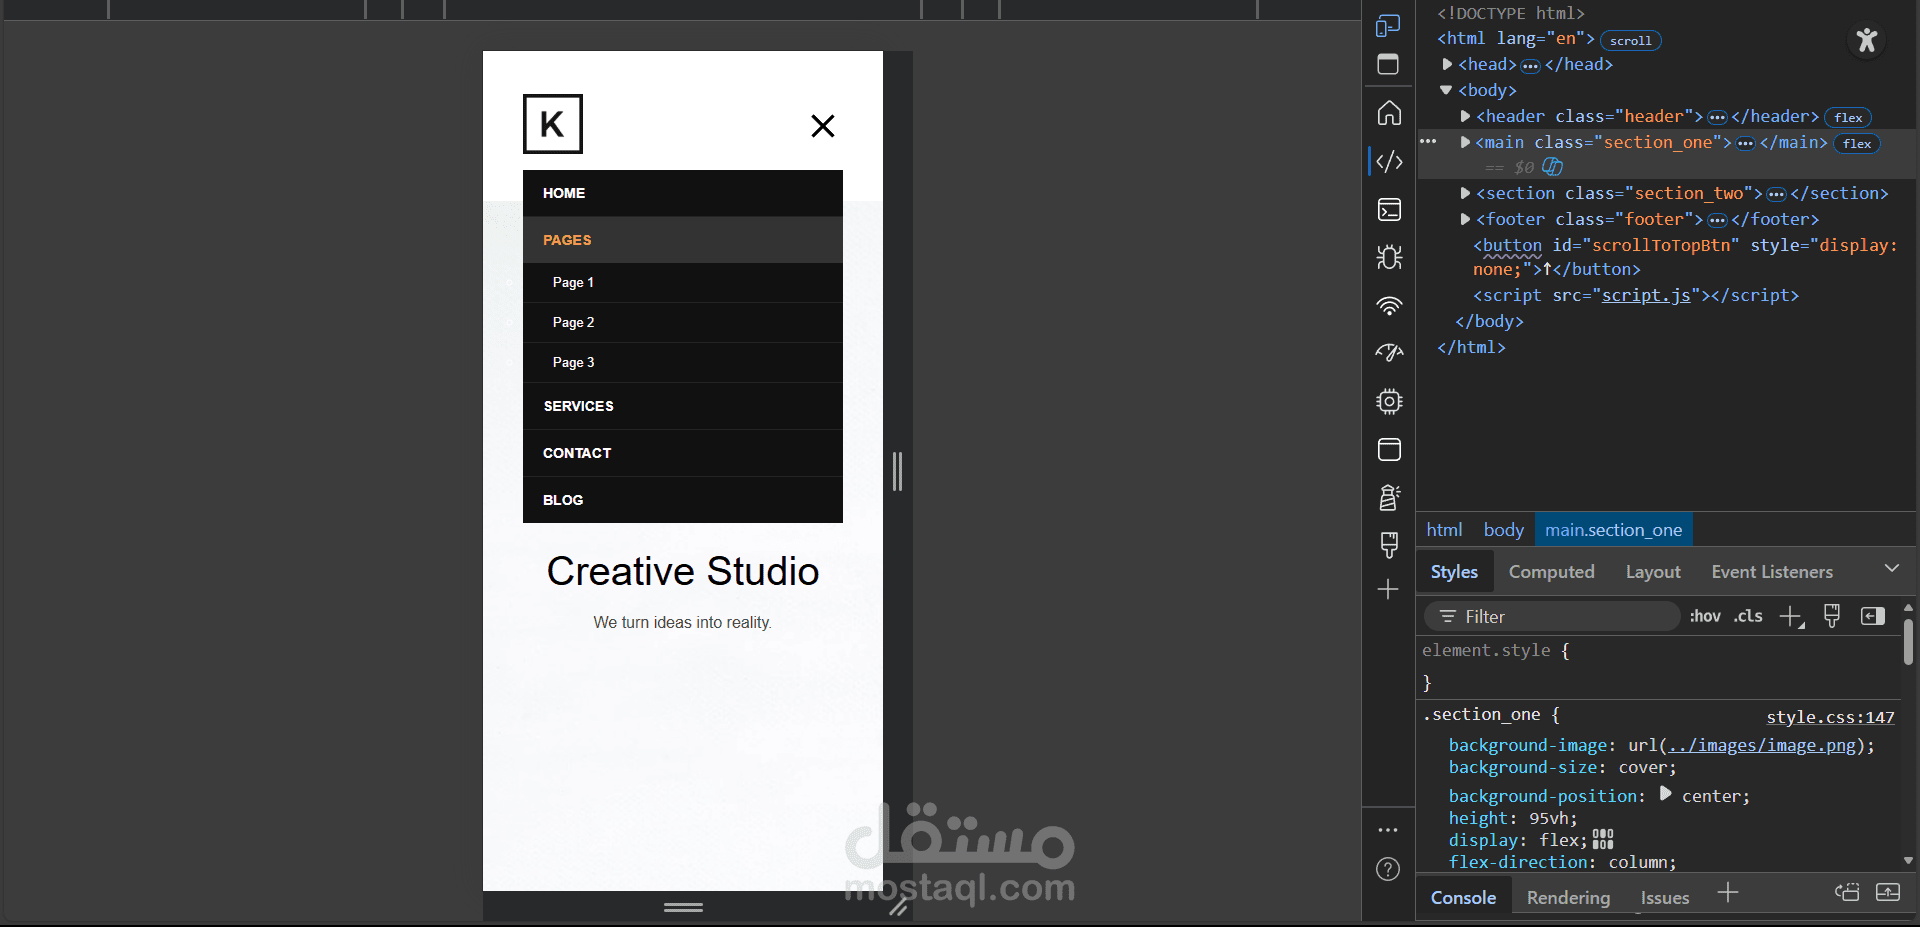This screenshot has height=927, width=1920.
Task: Click the Styles pane scrollbar thumb
Action: pos(1908,642)
